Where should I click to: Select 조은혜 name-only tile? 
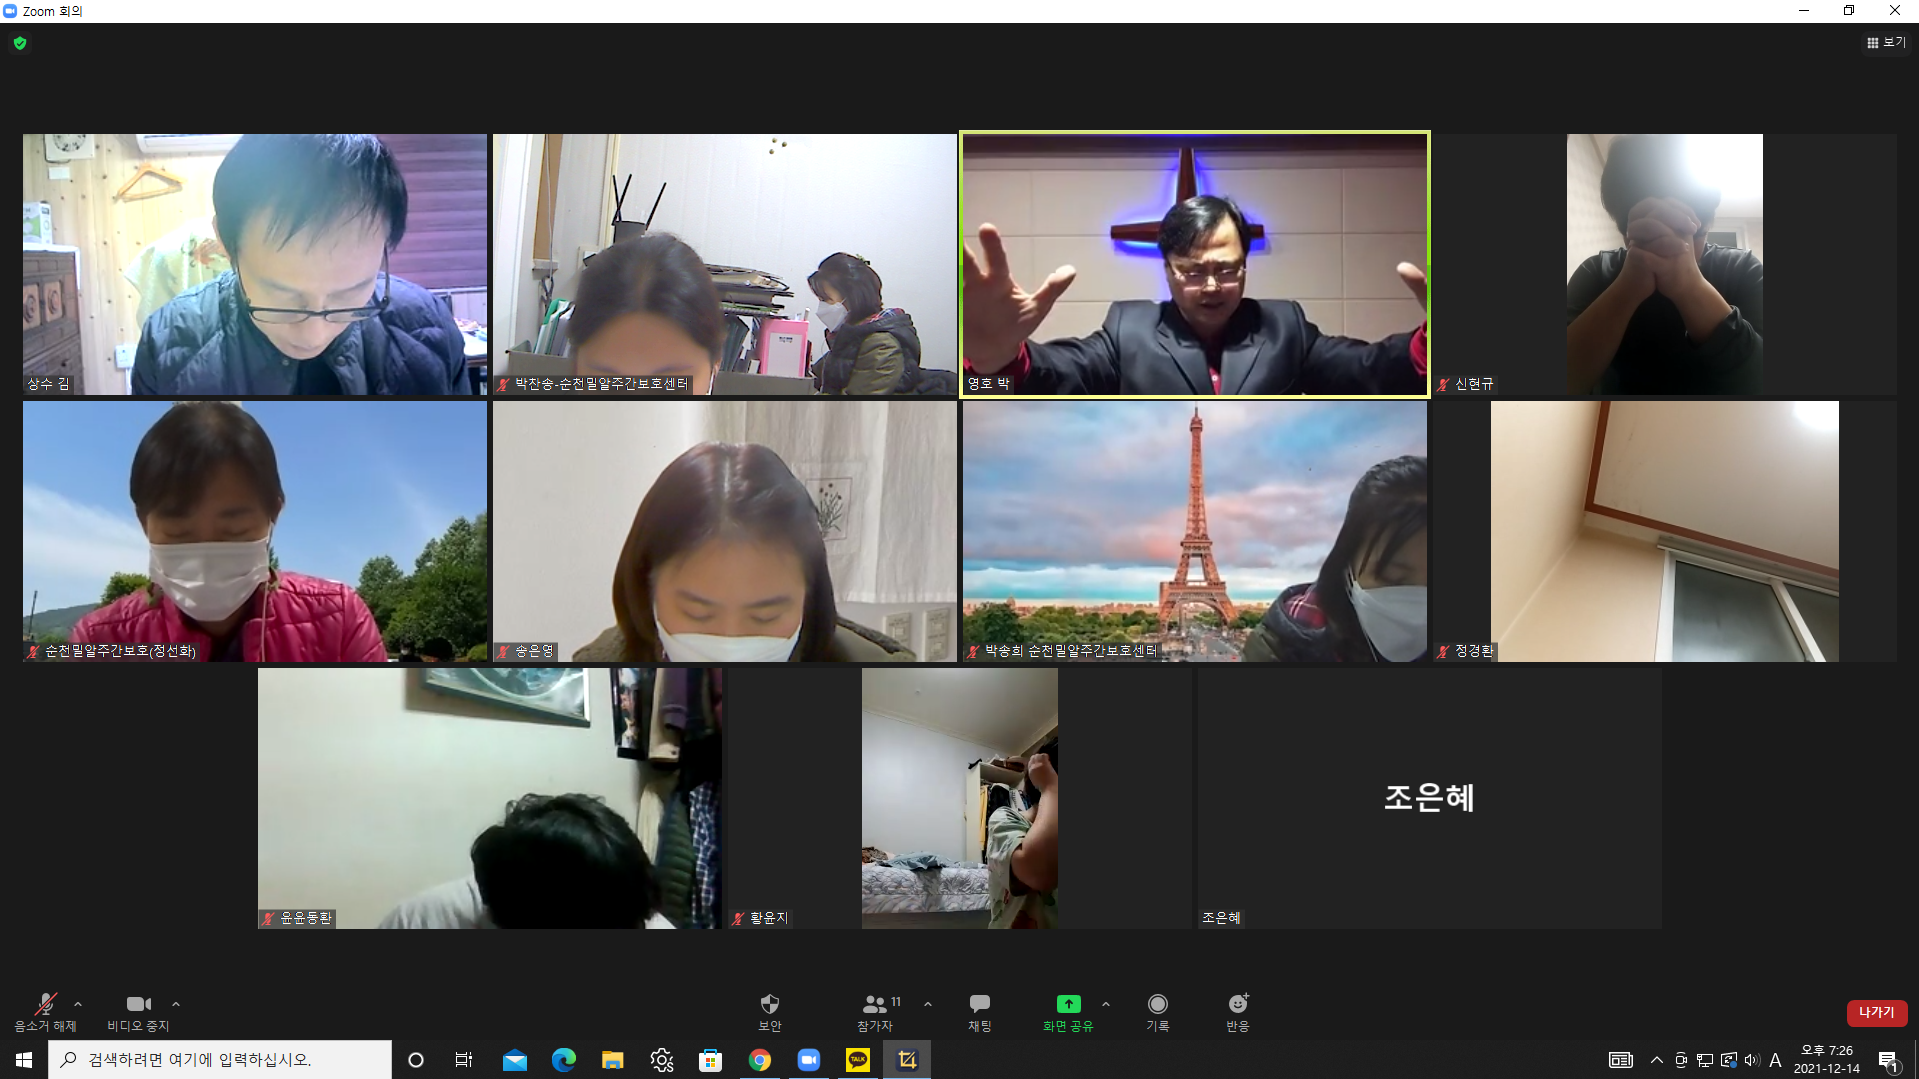click(x=1430, y=798)
